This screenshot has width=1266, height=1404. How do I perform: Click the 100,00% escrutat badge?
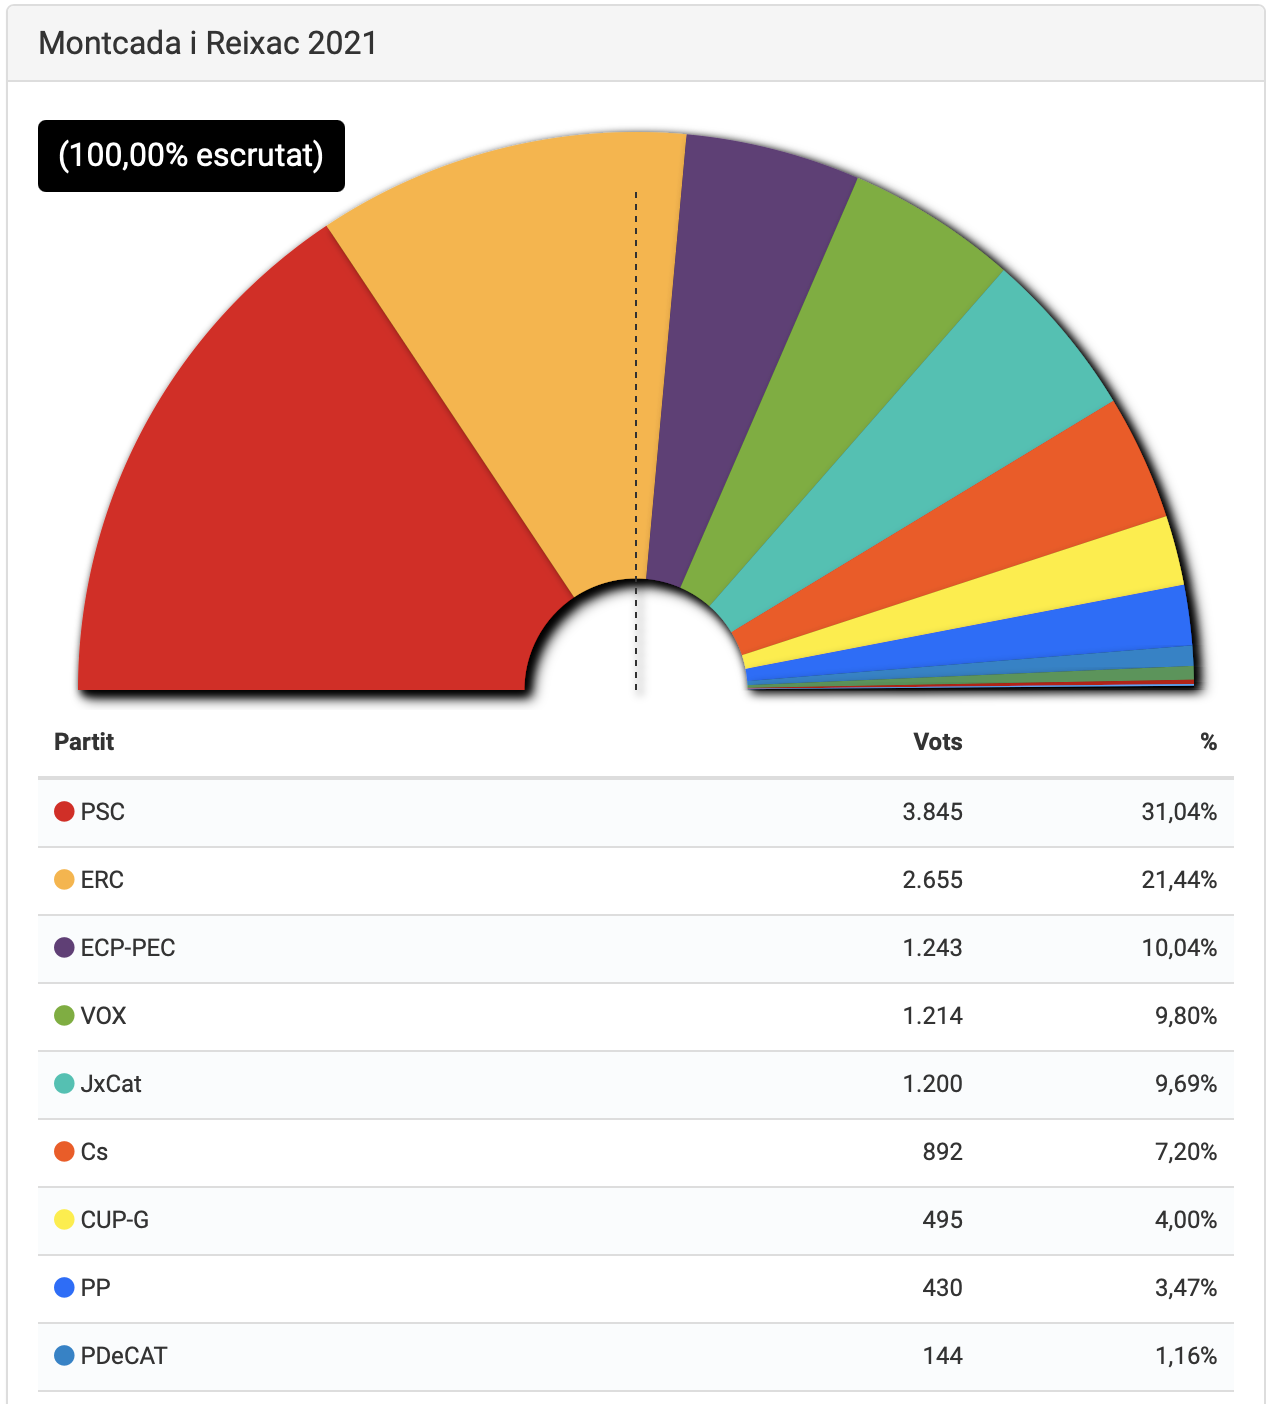coord(191,155)
